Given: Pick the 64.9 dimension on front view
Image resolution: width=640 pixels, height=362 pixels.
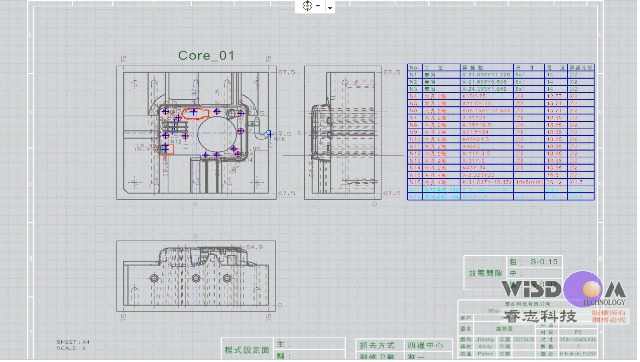Looking at the screenshot, I should pyautogui.click(x=254, y=247).
